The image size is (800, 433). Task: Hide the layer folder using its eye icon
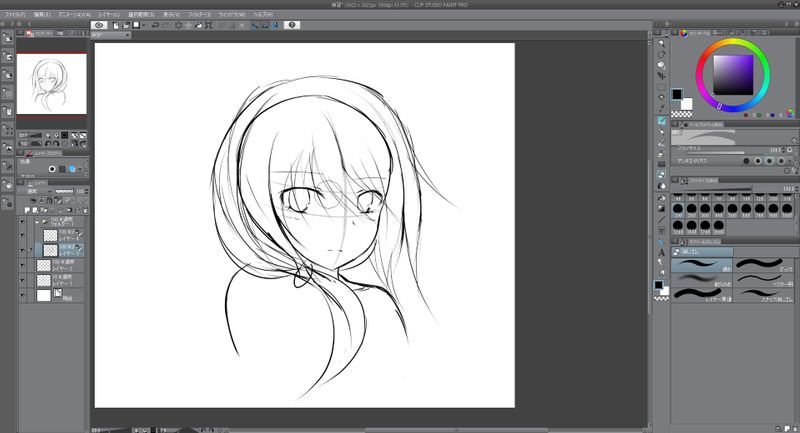point(23,222)
